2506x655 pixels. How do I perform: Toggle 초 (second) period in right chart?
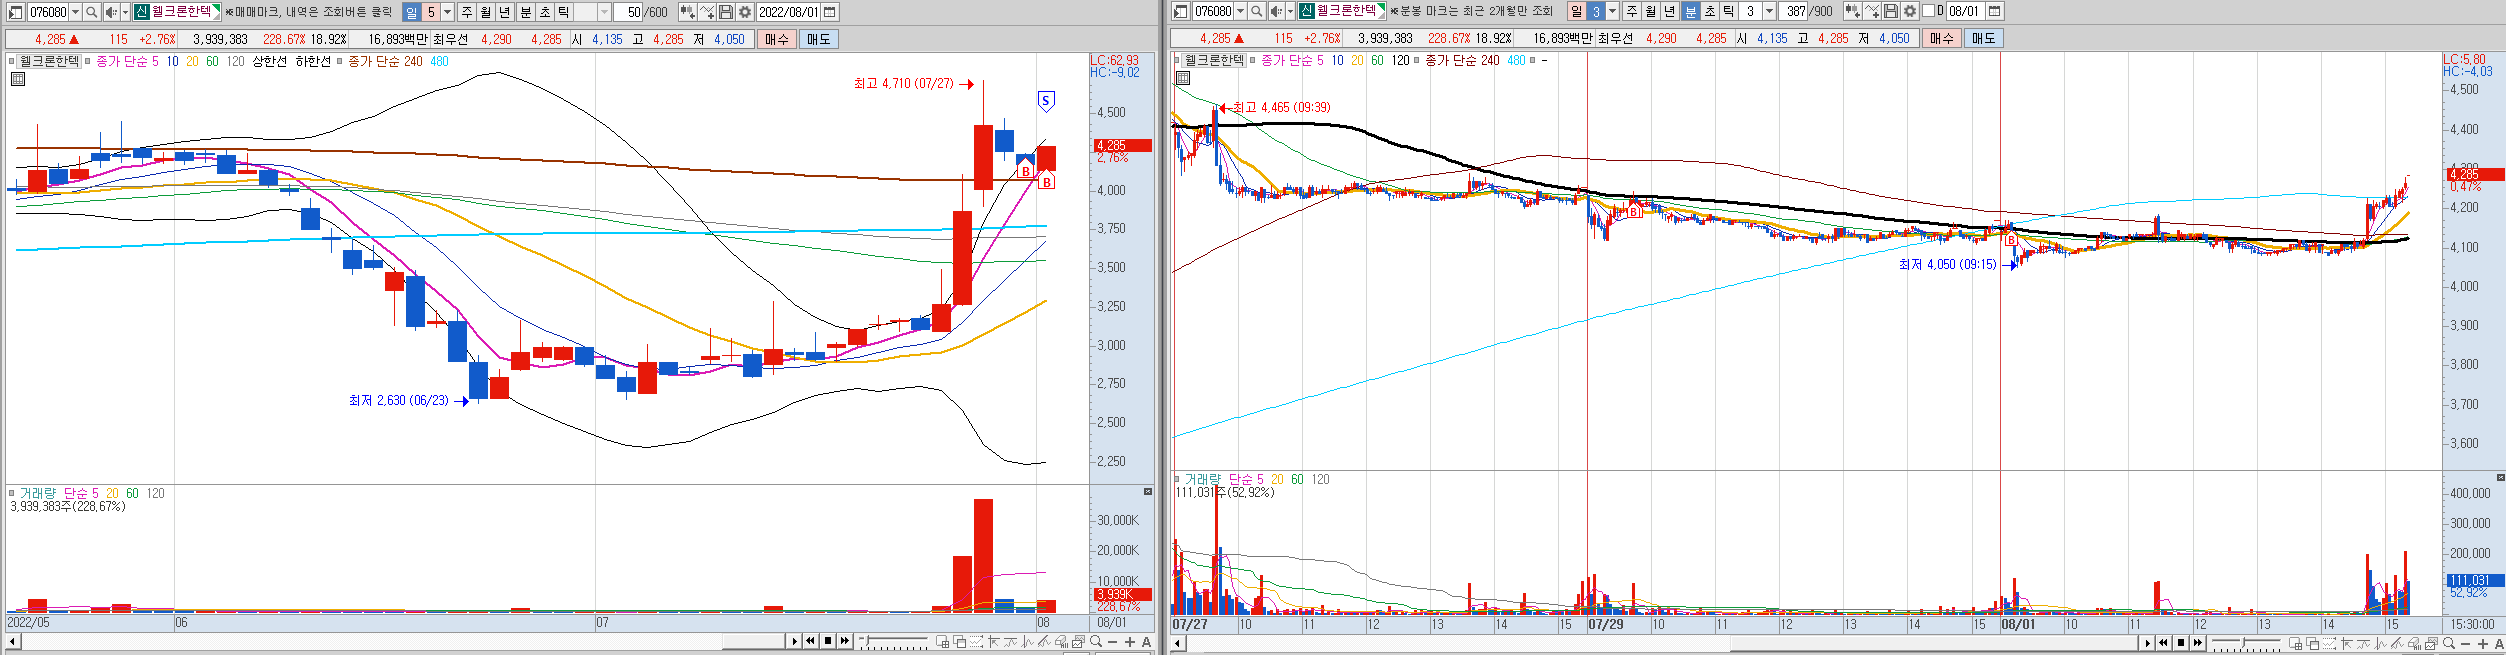point(1710,11)
